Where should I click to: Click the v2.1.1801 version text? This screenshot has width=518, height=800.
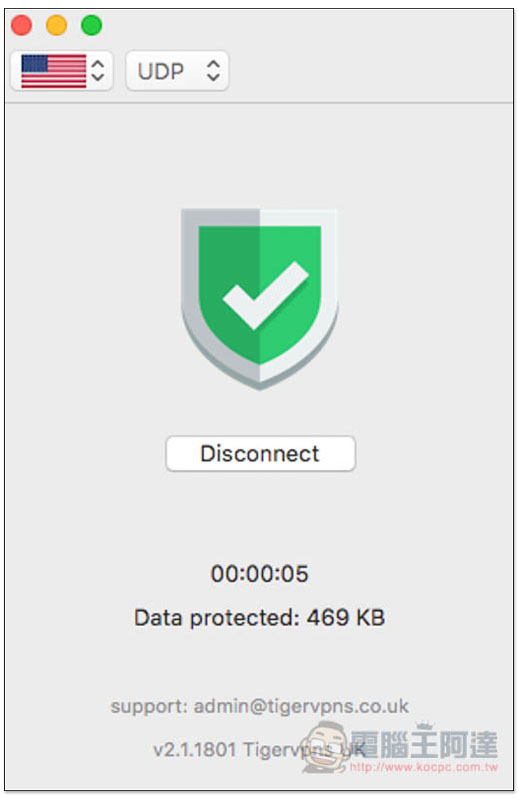tap(194, 749)
